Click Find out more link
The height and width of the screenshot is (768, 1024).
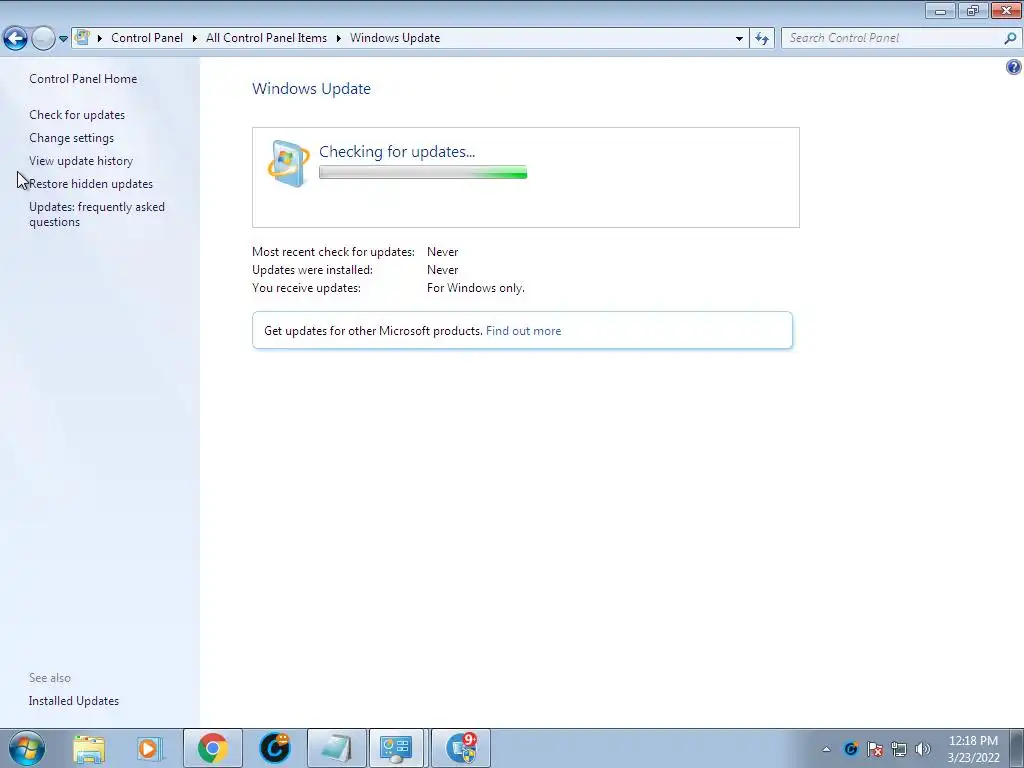pyautogui.click(x=523, y=330)
